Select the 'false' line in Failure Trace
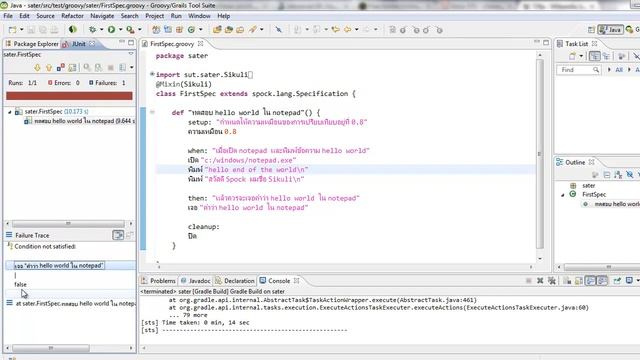The height and width of the screenshot is (360, 640). click(20, 284)
